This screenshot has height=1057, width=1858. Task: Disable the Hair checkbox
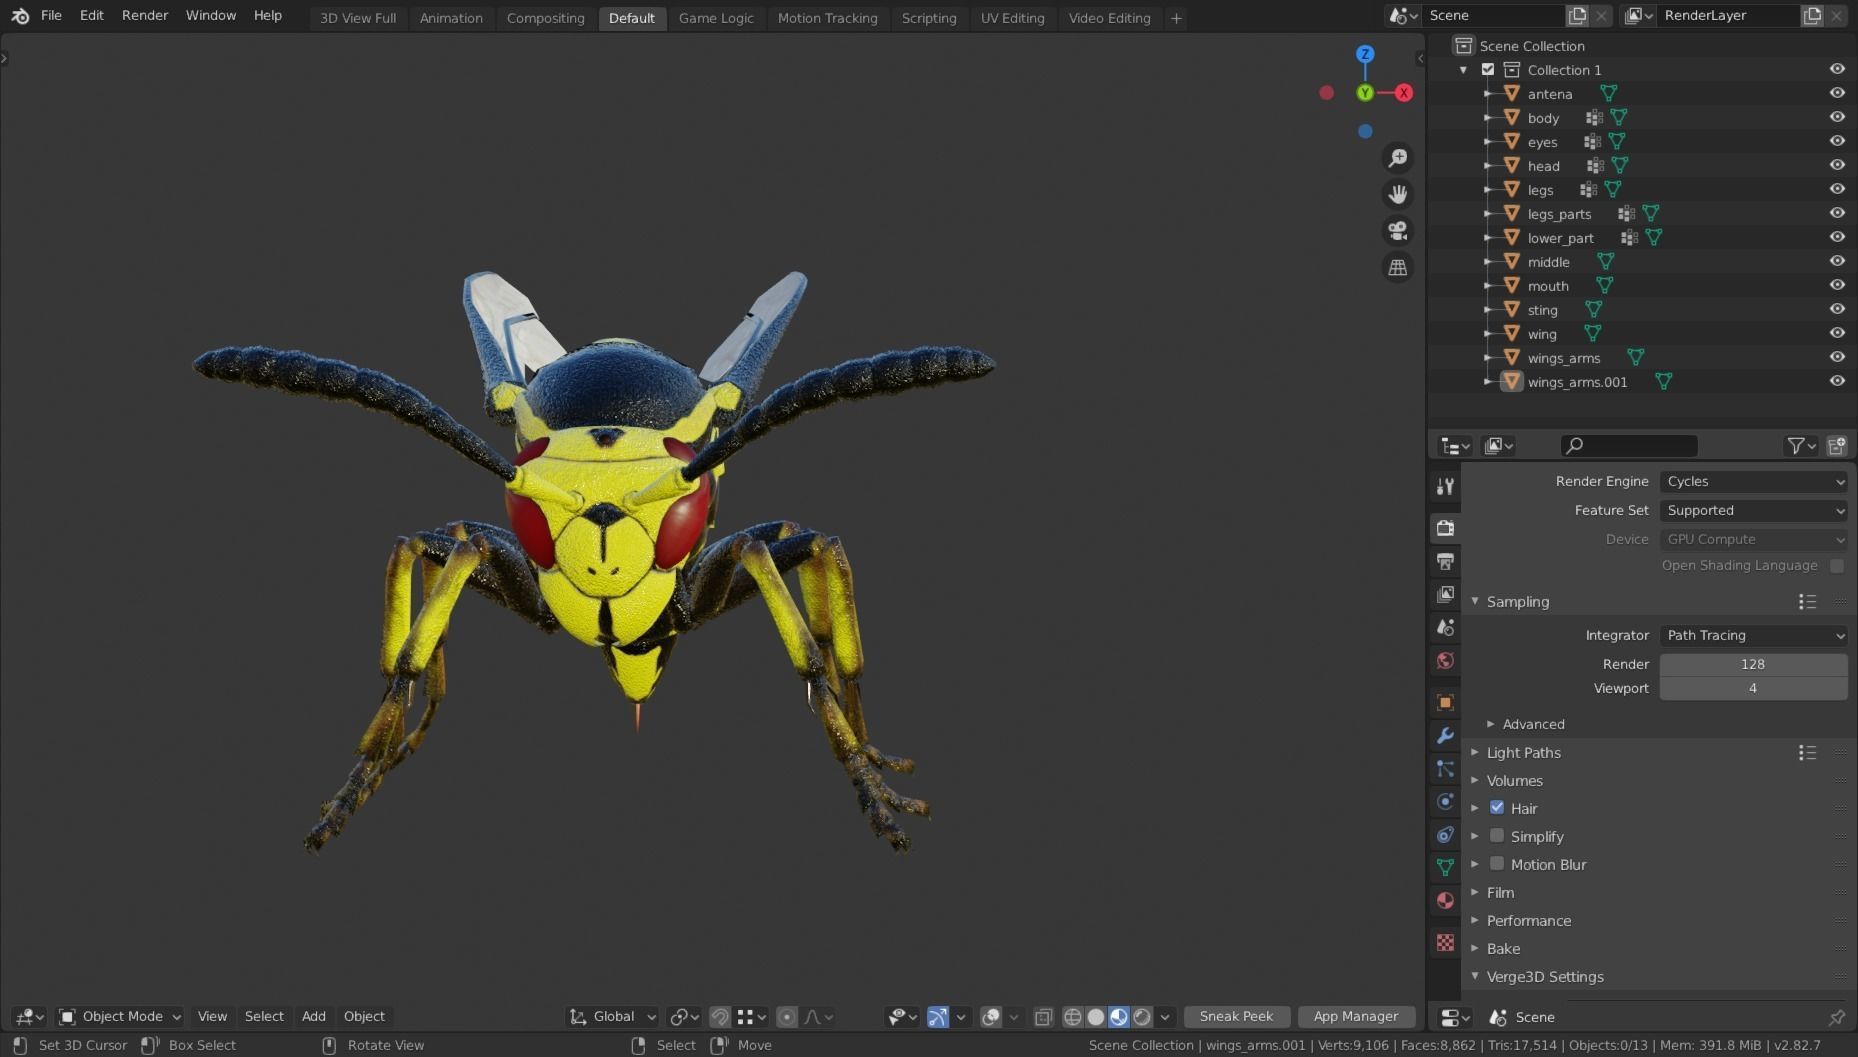point(1497,807)
